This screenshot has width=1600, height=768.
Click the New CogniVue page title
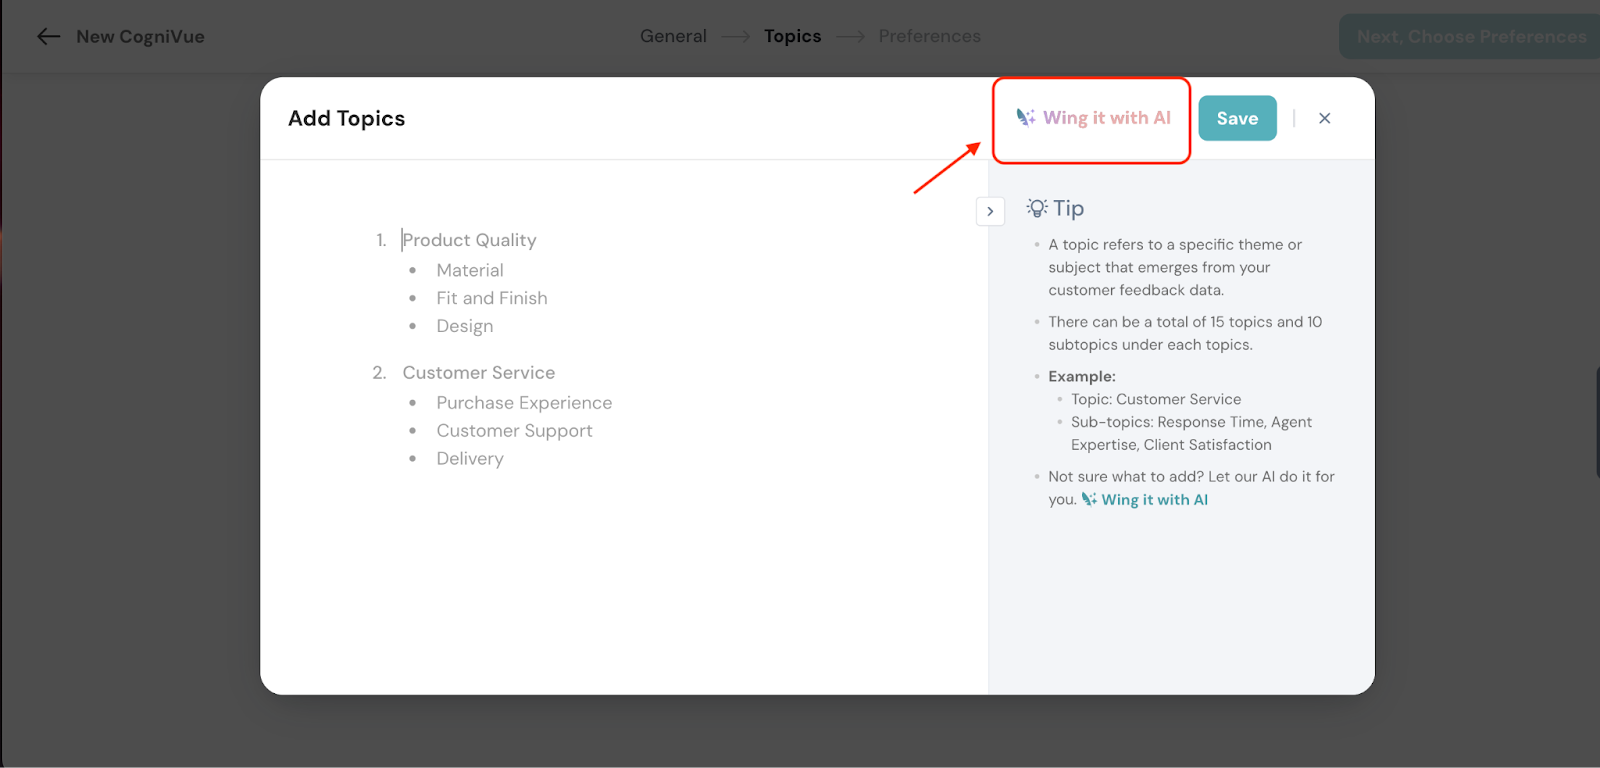point(140,37)
